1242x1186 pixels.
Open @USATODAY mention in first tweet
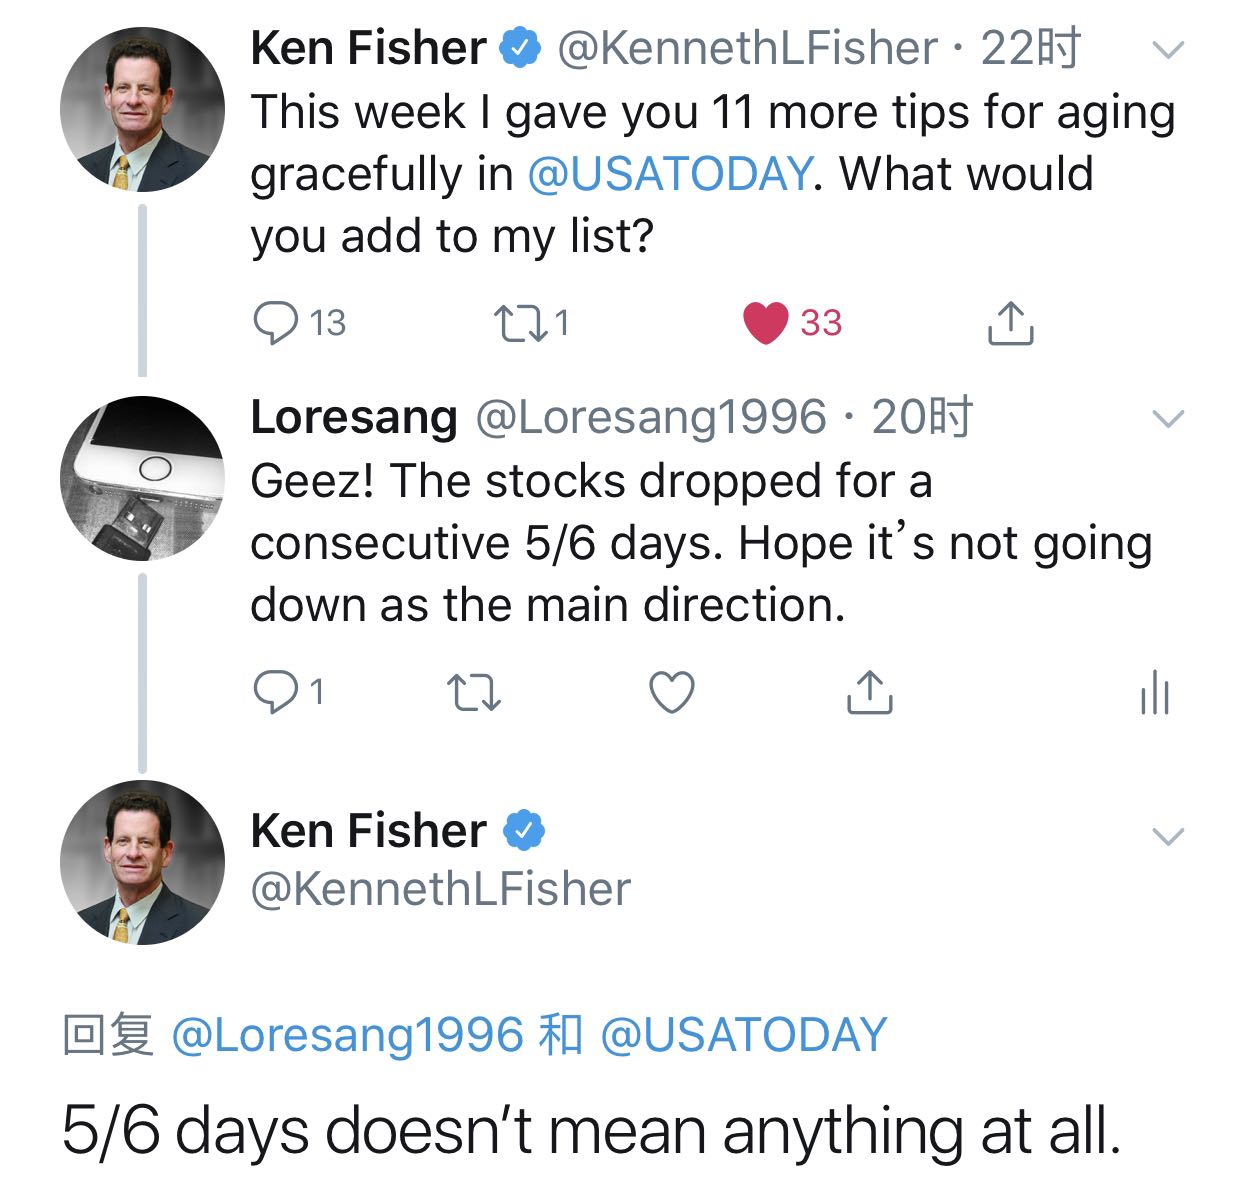669,174
